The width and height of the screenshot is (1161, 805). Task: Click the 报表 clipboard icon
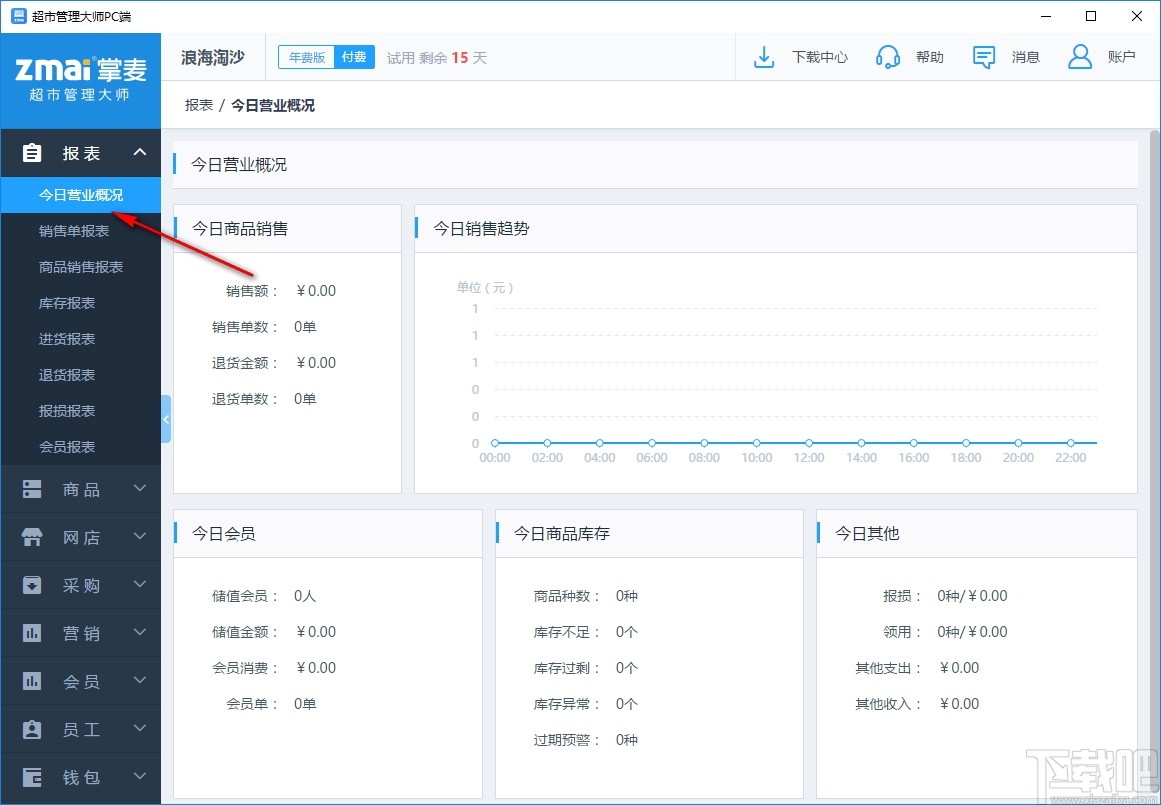click(32, 153)
